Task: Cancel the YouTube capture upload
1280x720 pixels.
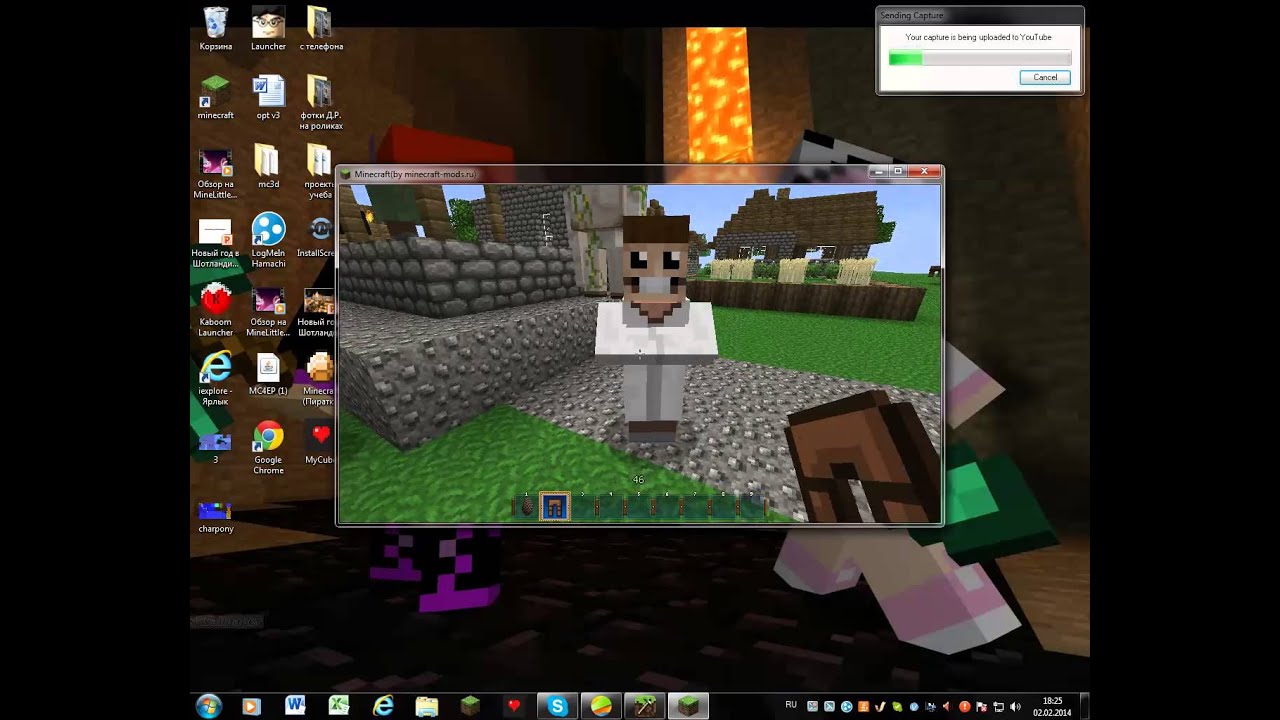Action: click(1045, 77)
